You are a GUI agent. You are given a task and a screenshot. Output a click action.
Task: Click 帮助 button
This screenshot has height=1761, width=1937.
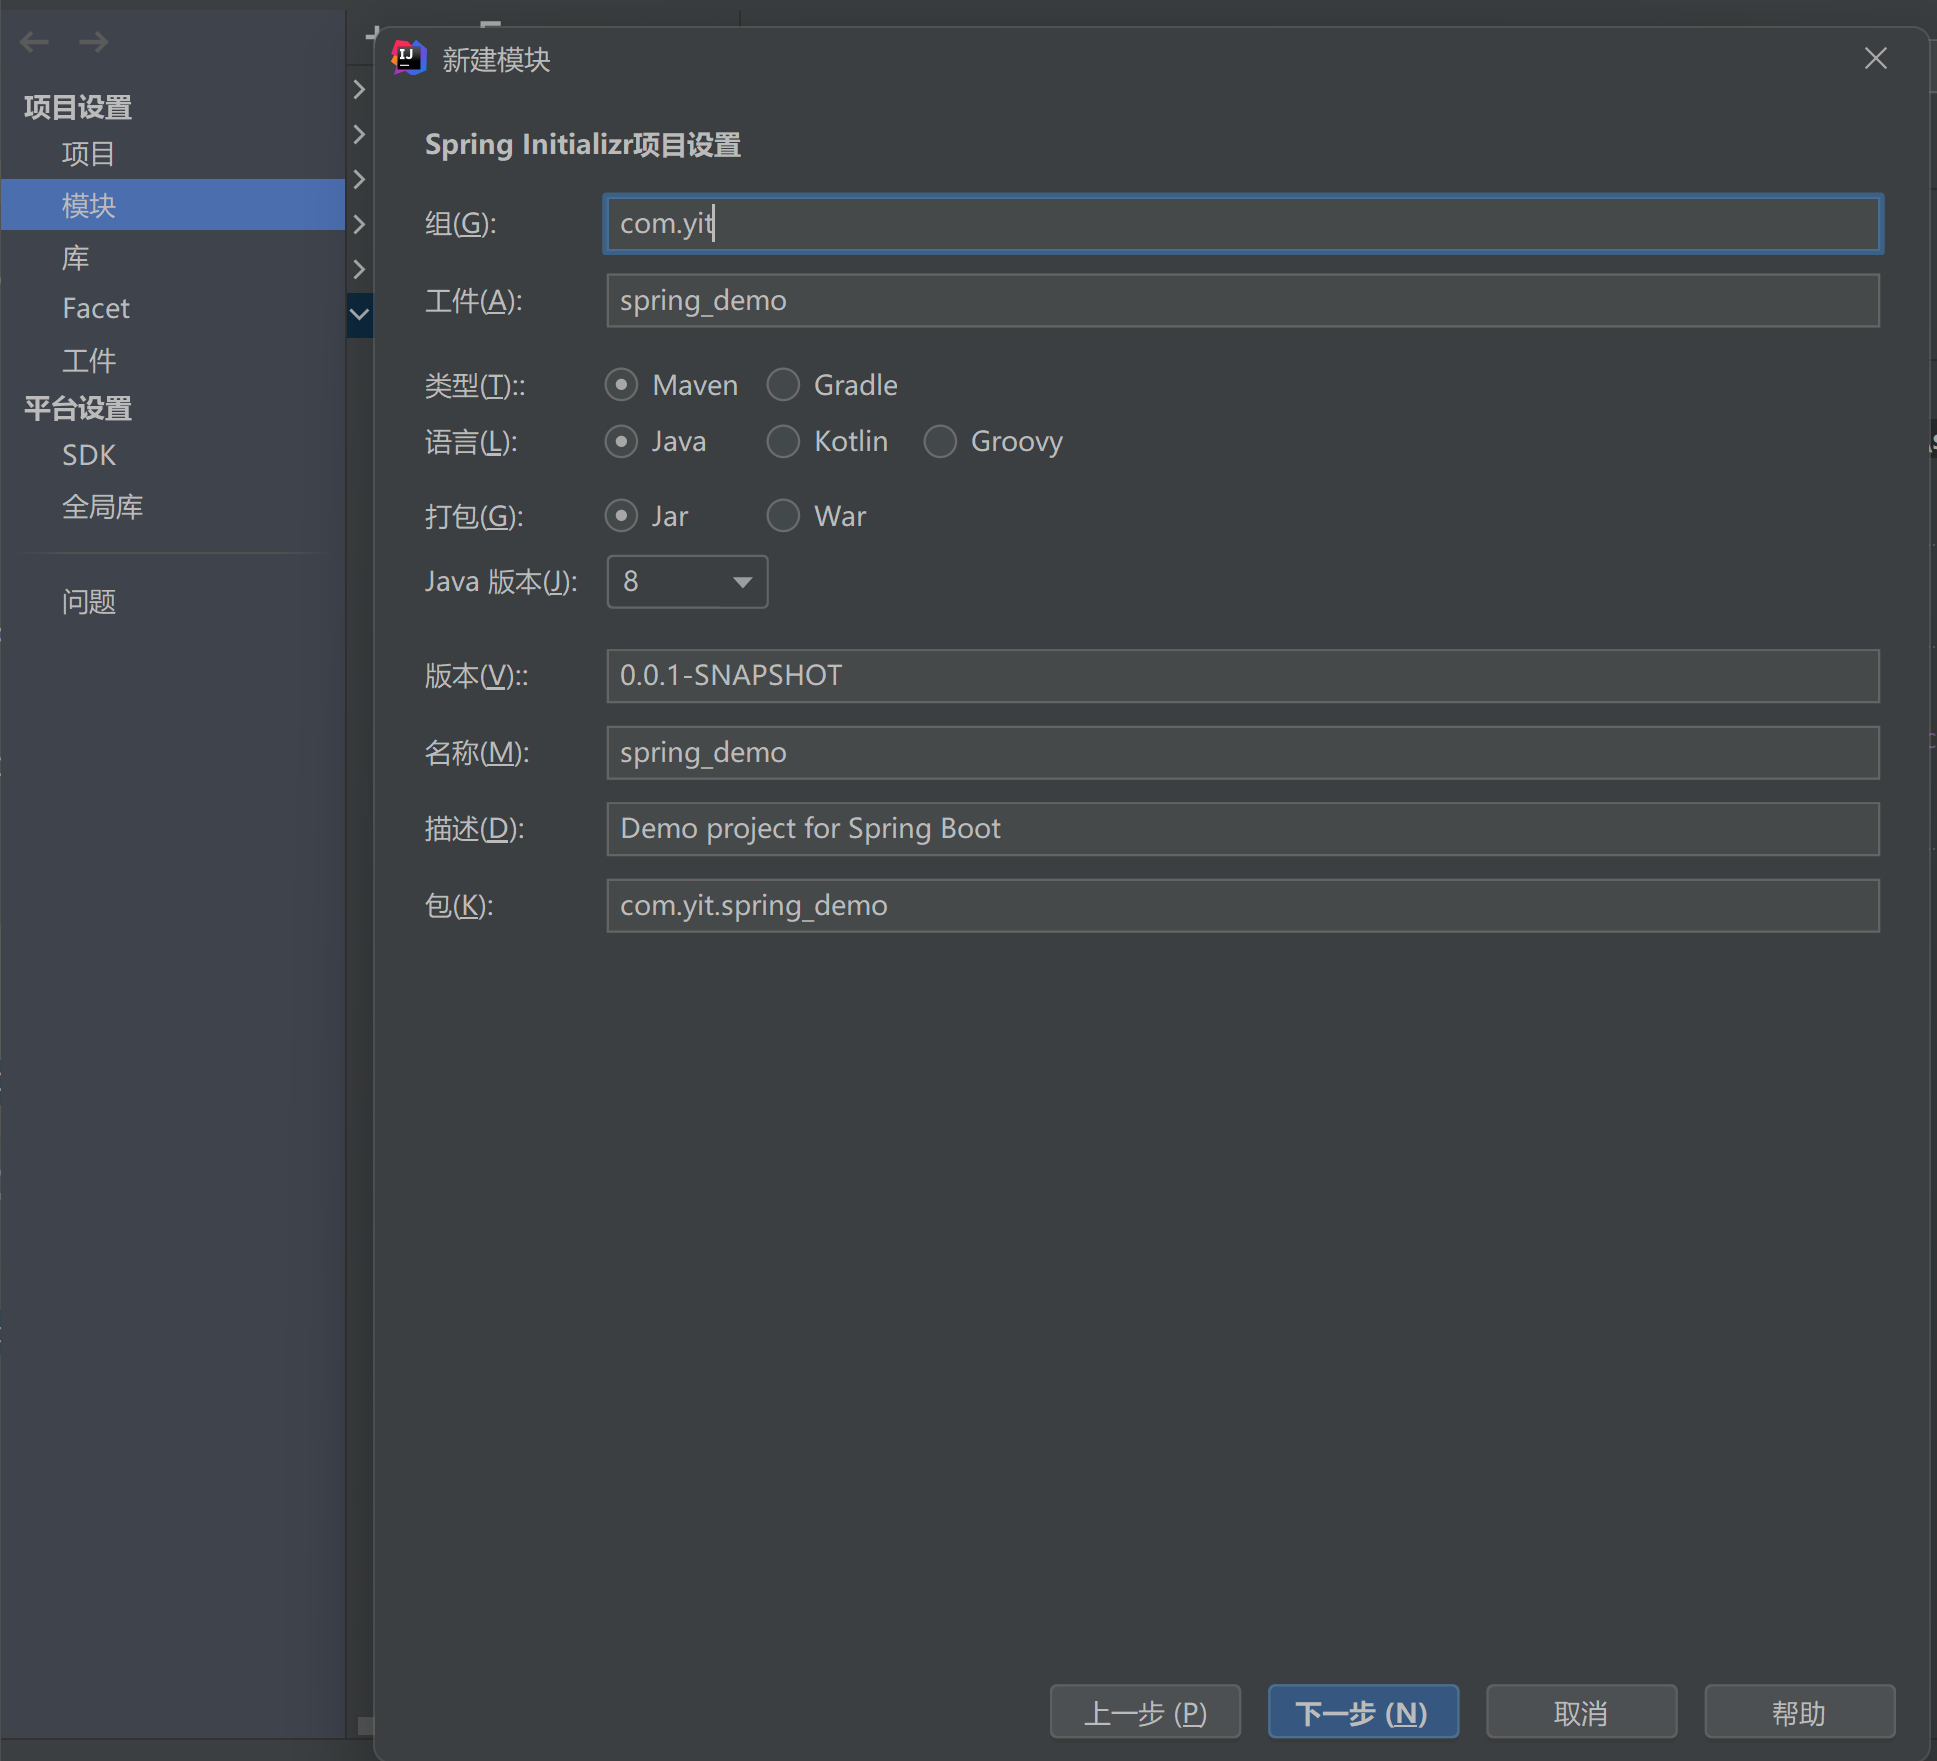coord(1799,1713)
